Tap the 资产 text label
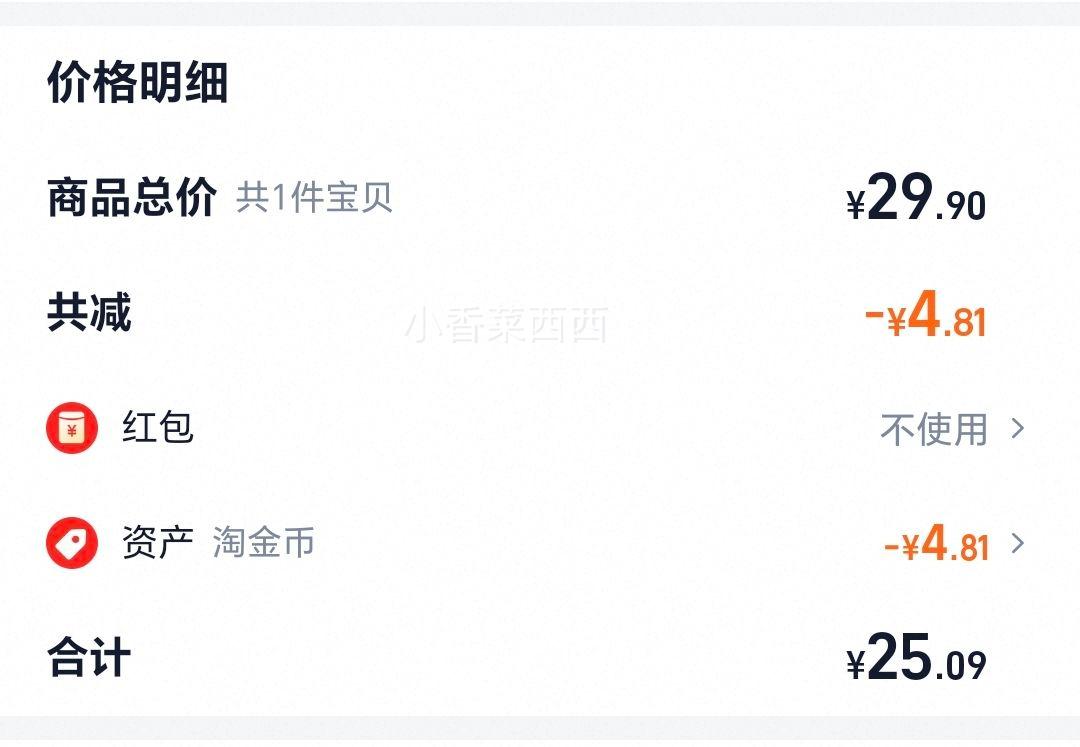The height and width of the screenshot is (747, 1080). pyautogui.click(x=158, y=542)
